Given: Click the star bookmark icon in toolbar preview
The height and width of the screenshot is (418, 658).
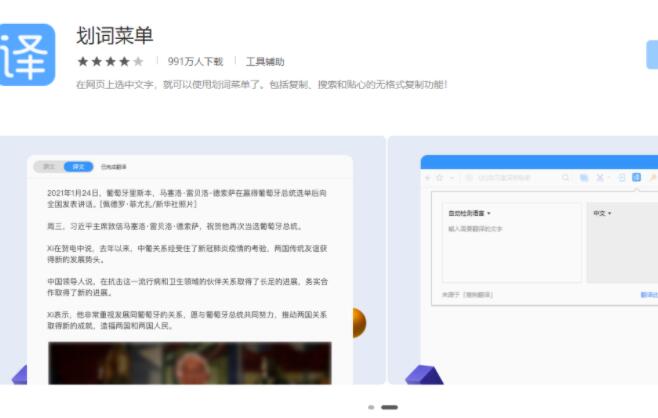Looking at the screenshot, I should [439, 178].
